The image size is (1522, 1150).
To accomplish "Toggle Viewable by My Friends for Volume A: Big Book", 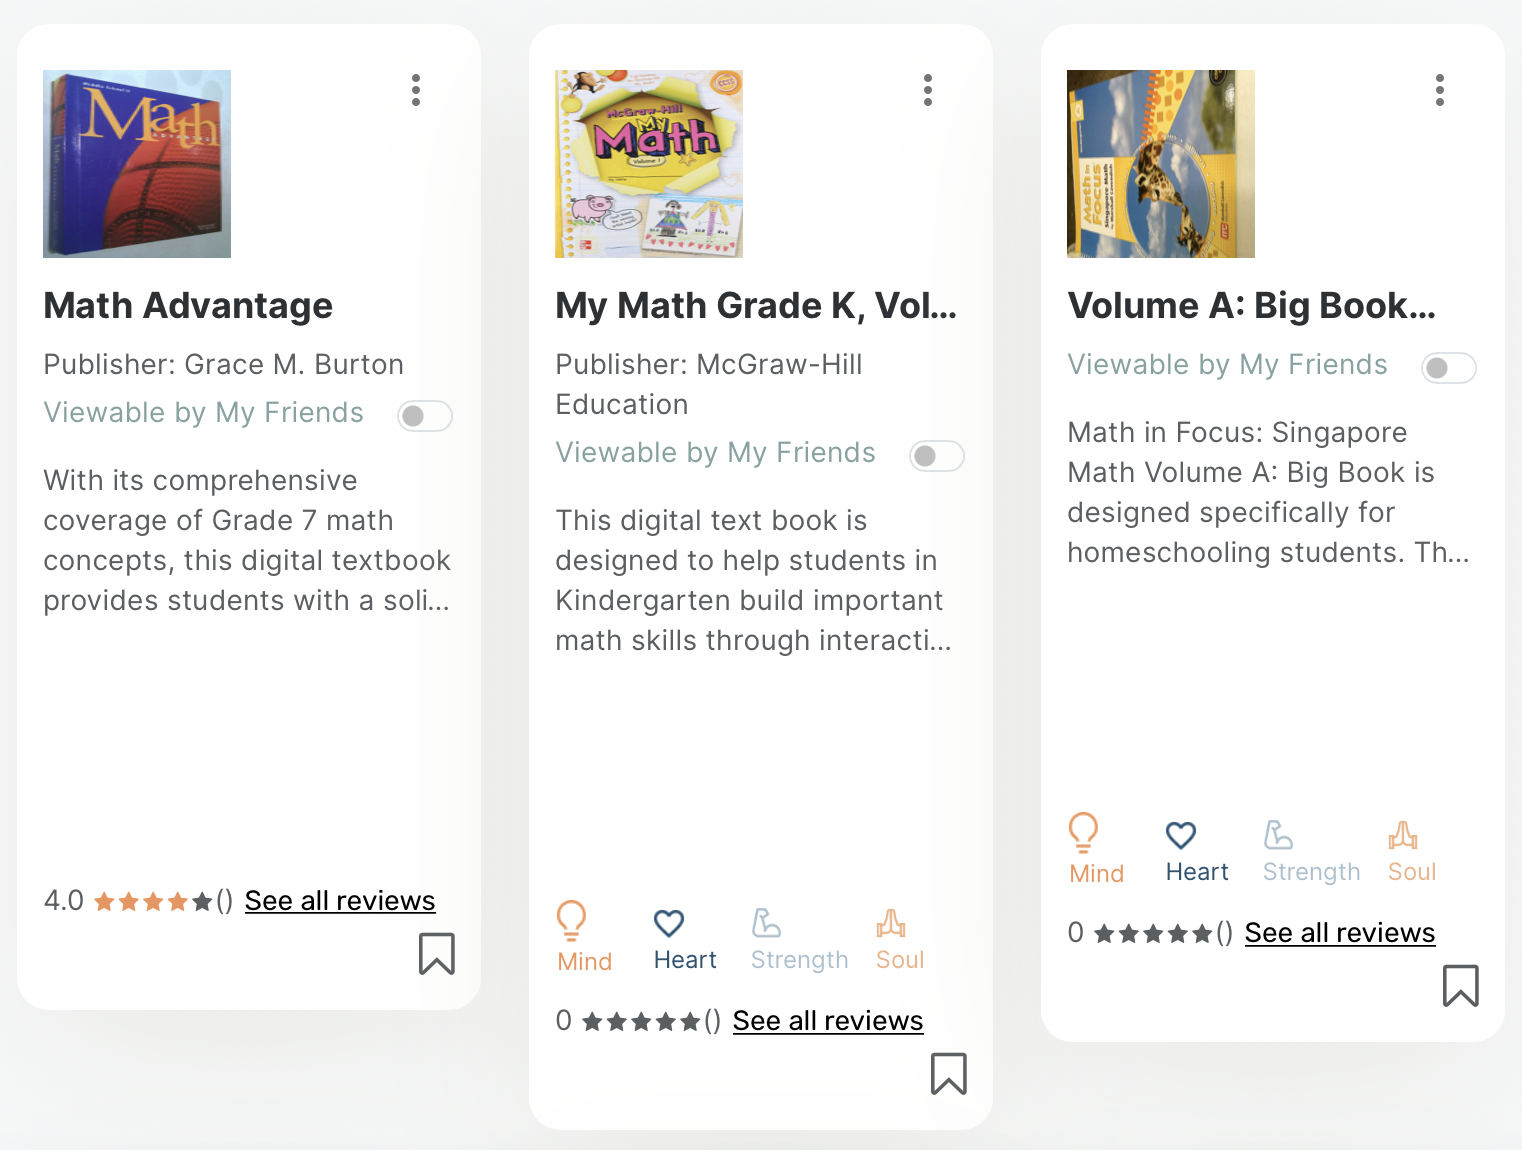I will pos(1449,368).
